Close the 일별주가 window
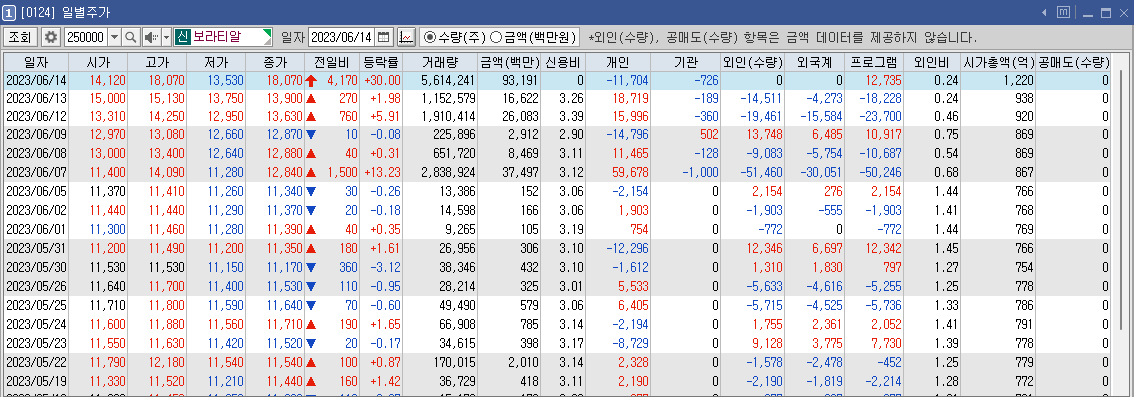 click(x=1125, y=12)
